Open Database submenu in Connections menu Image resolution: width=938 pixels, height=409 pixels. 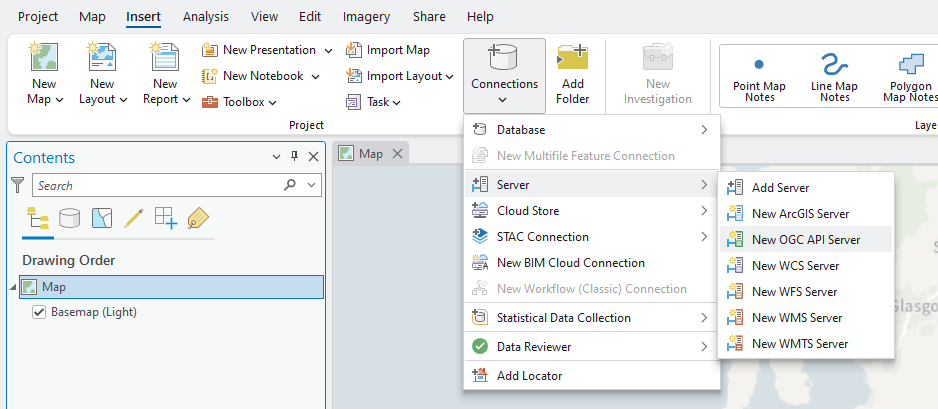point(592,130)
